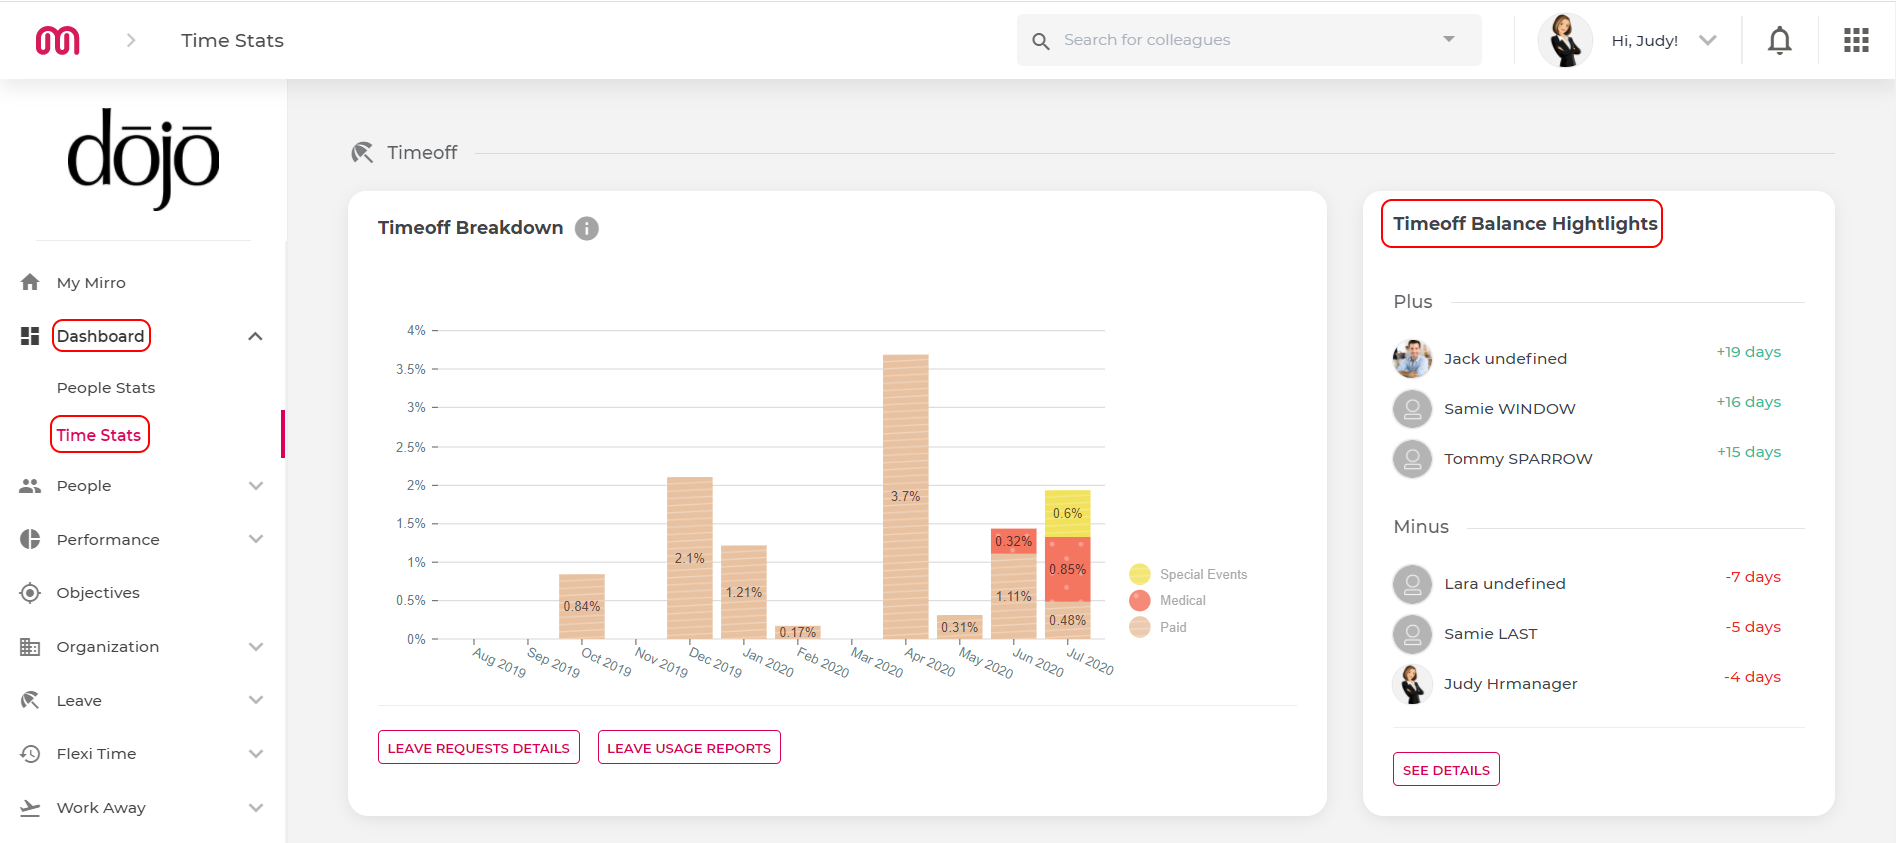
Task: Click Jack undefined's avatar
Action: [x=1412, y=358]
